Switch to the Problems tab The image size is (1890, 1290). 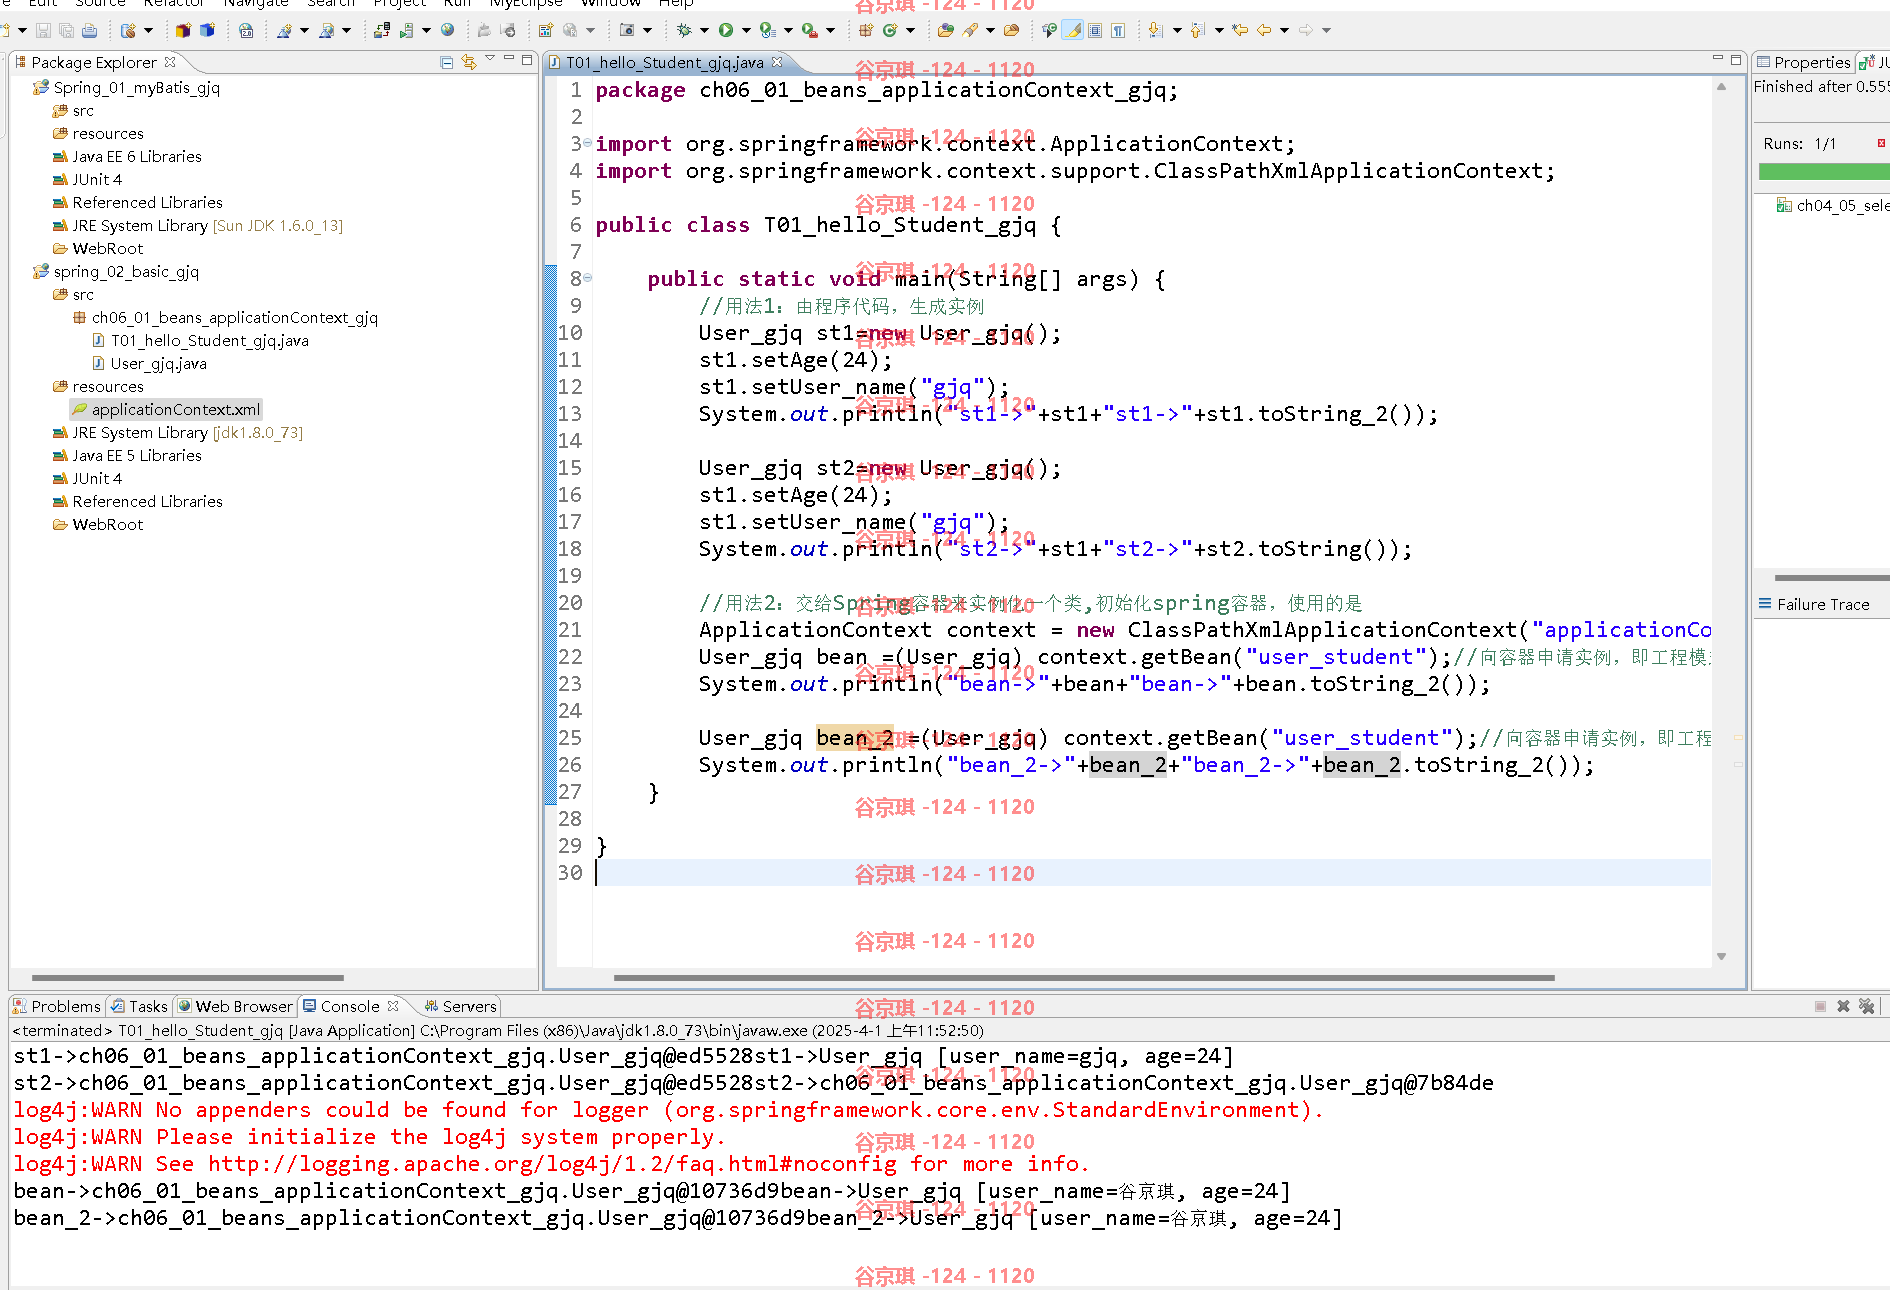pos(56,1007)
